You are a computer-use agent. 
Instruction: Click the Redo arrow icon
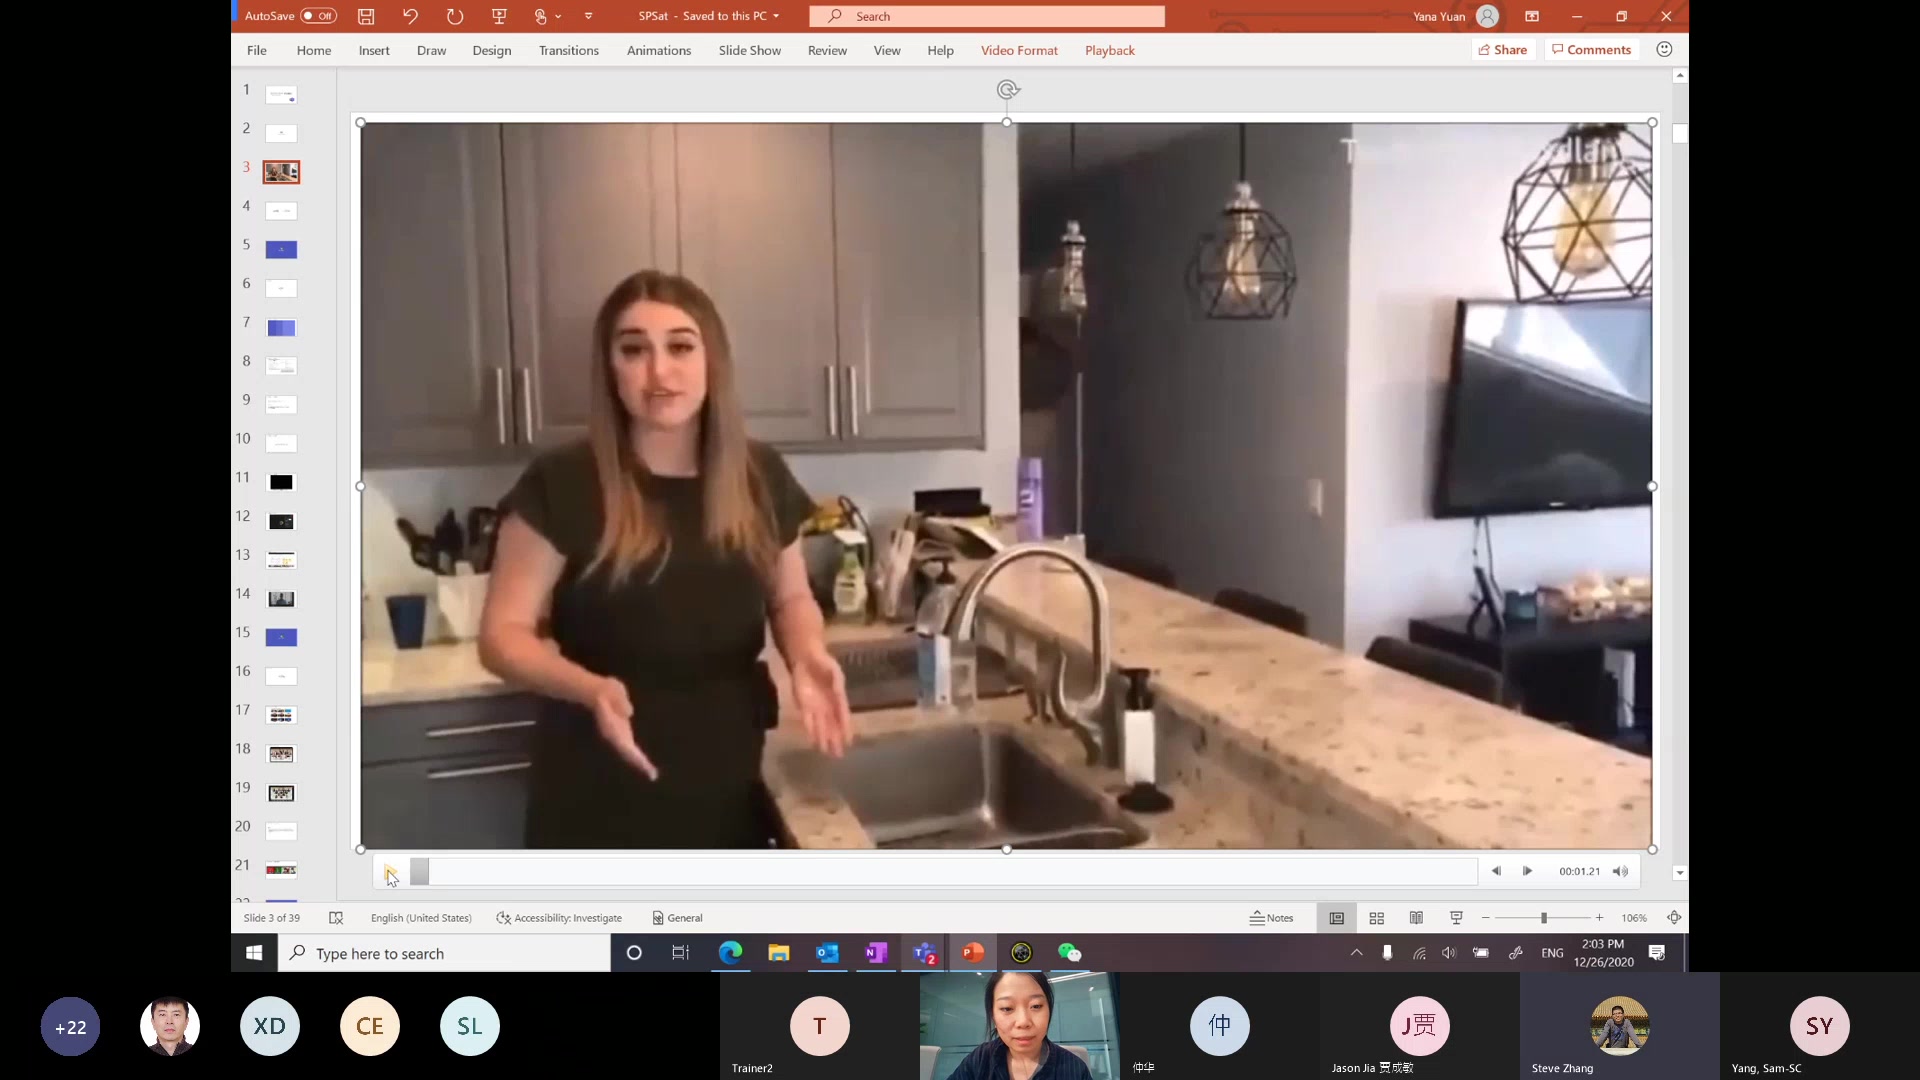[455, 16]
